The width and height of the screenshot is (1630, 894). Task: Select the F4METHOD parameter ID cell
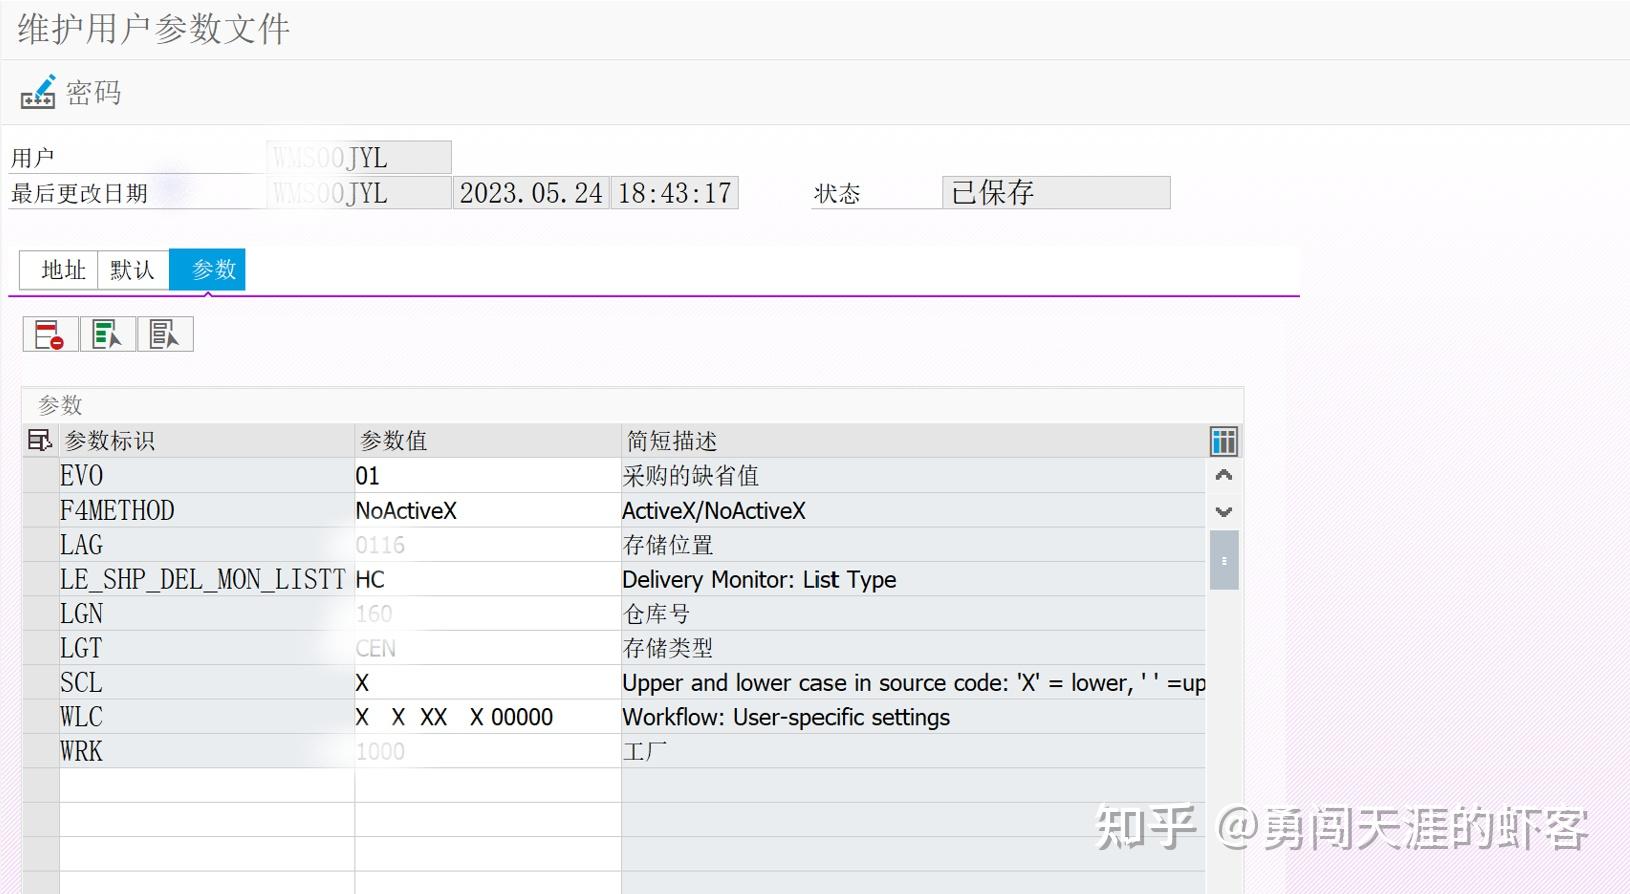(x=206, y=510)
